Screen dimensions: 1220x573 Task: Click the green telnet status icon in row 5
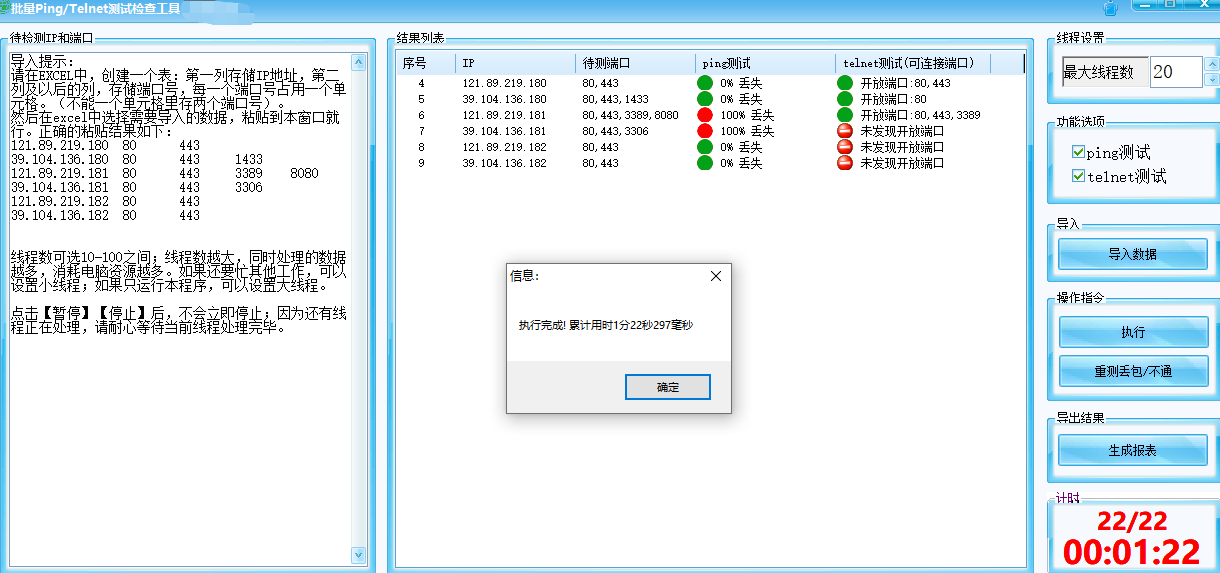[x=845, y=100]
